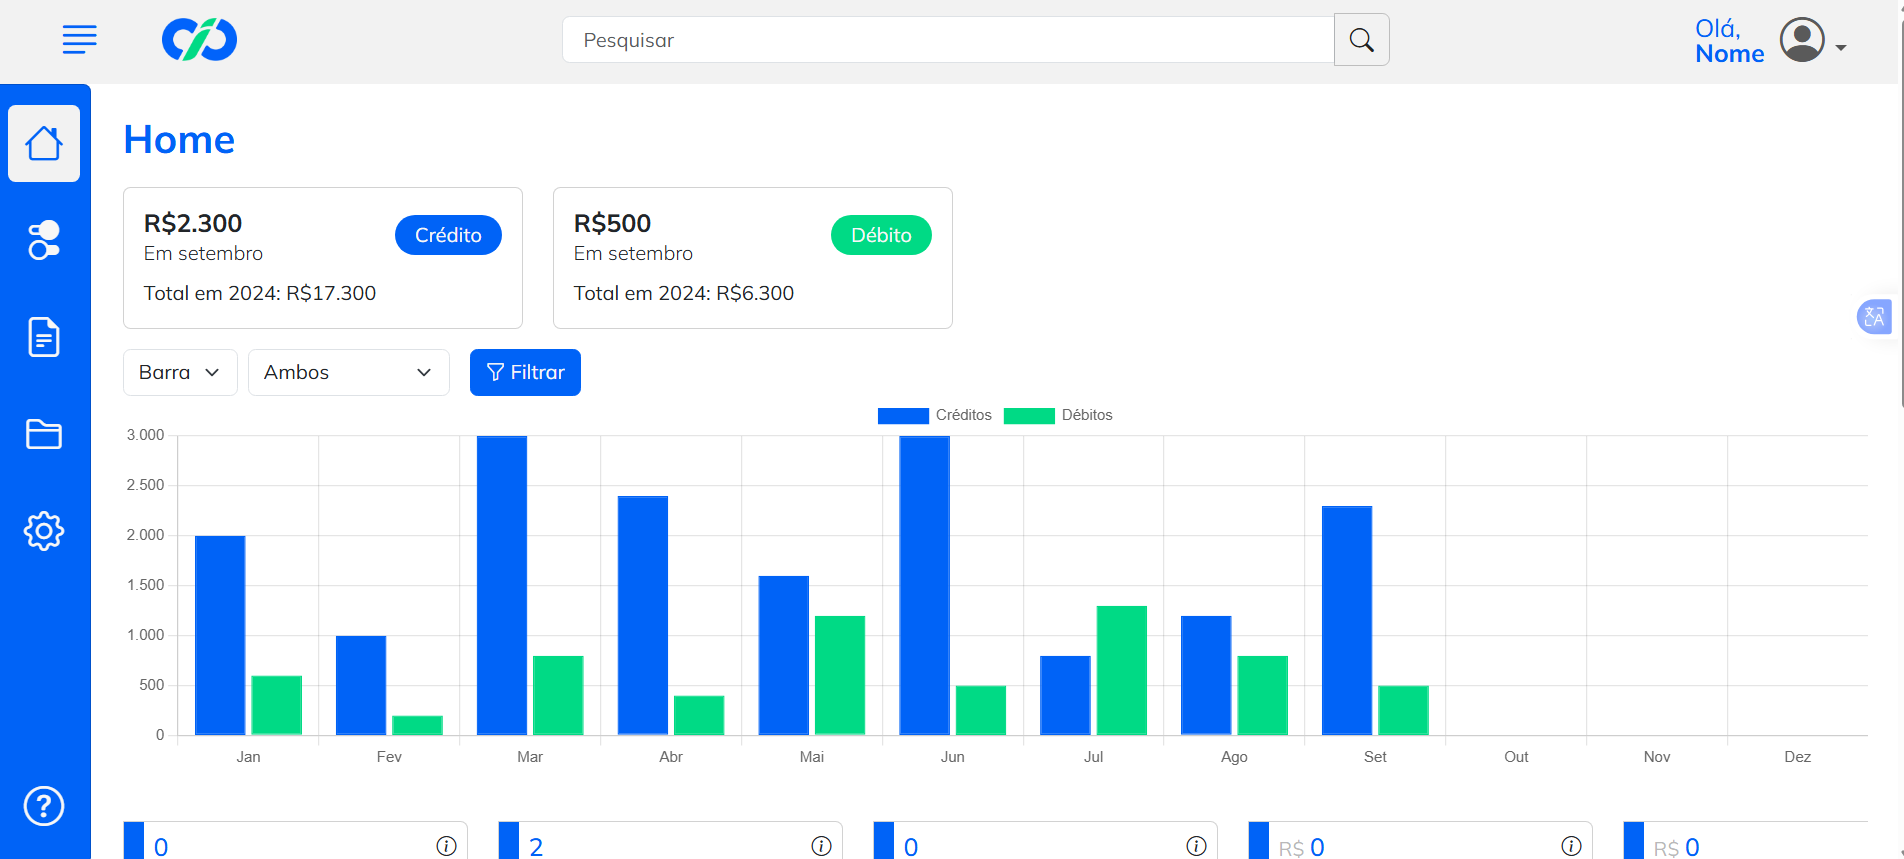Click the magnifier search button
Screen dimensions: 1904x859
click(1361, 40)
